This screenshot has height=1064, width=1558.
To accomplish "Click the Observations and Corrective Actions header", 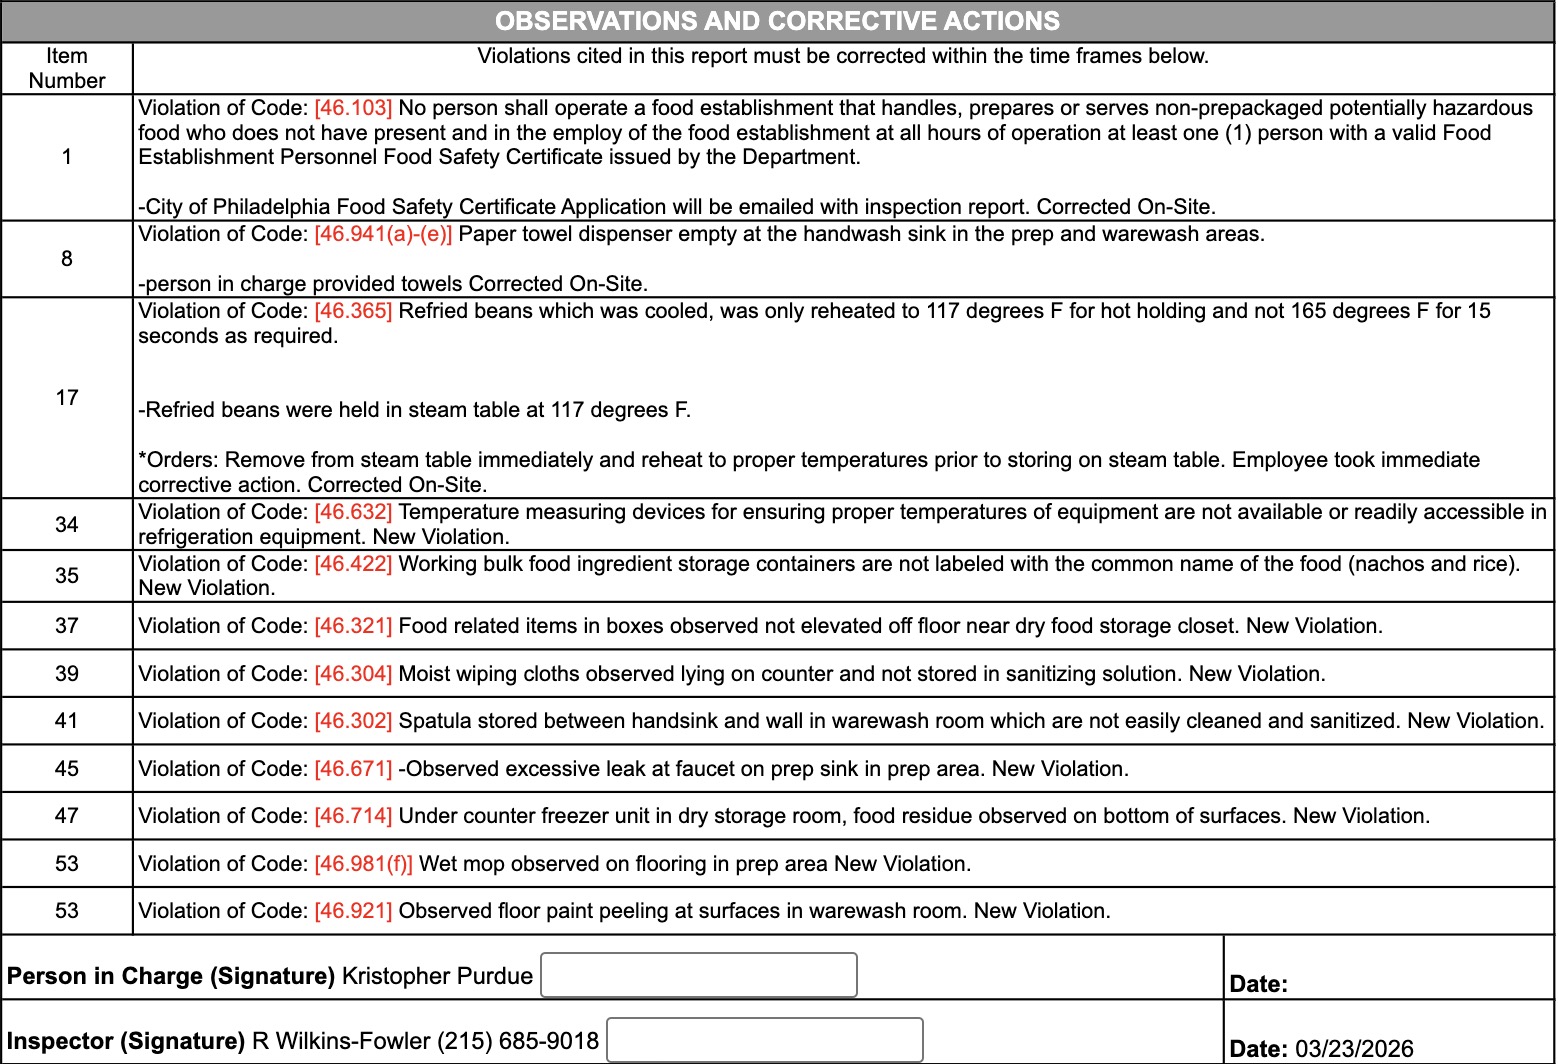I will point(777,21).
